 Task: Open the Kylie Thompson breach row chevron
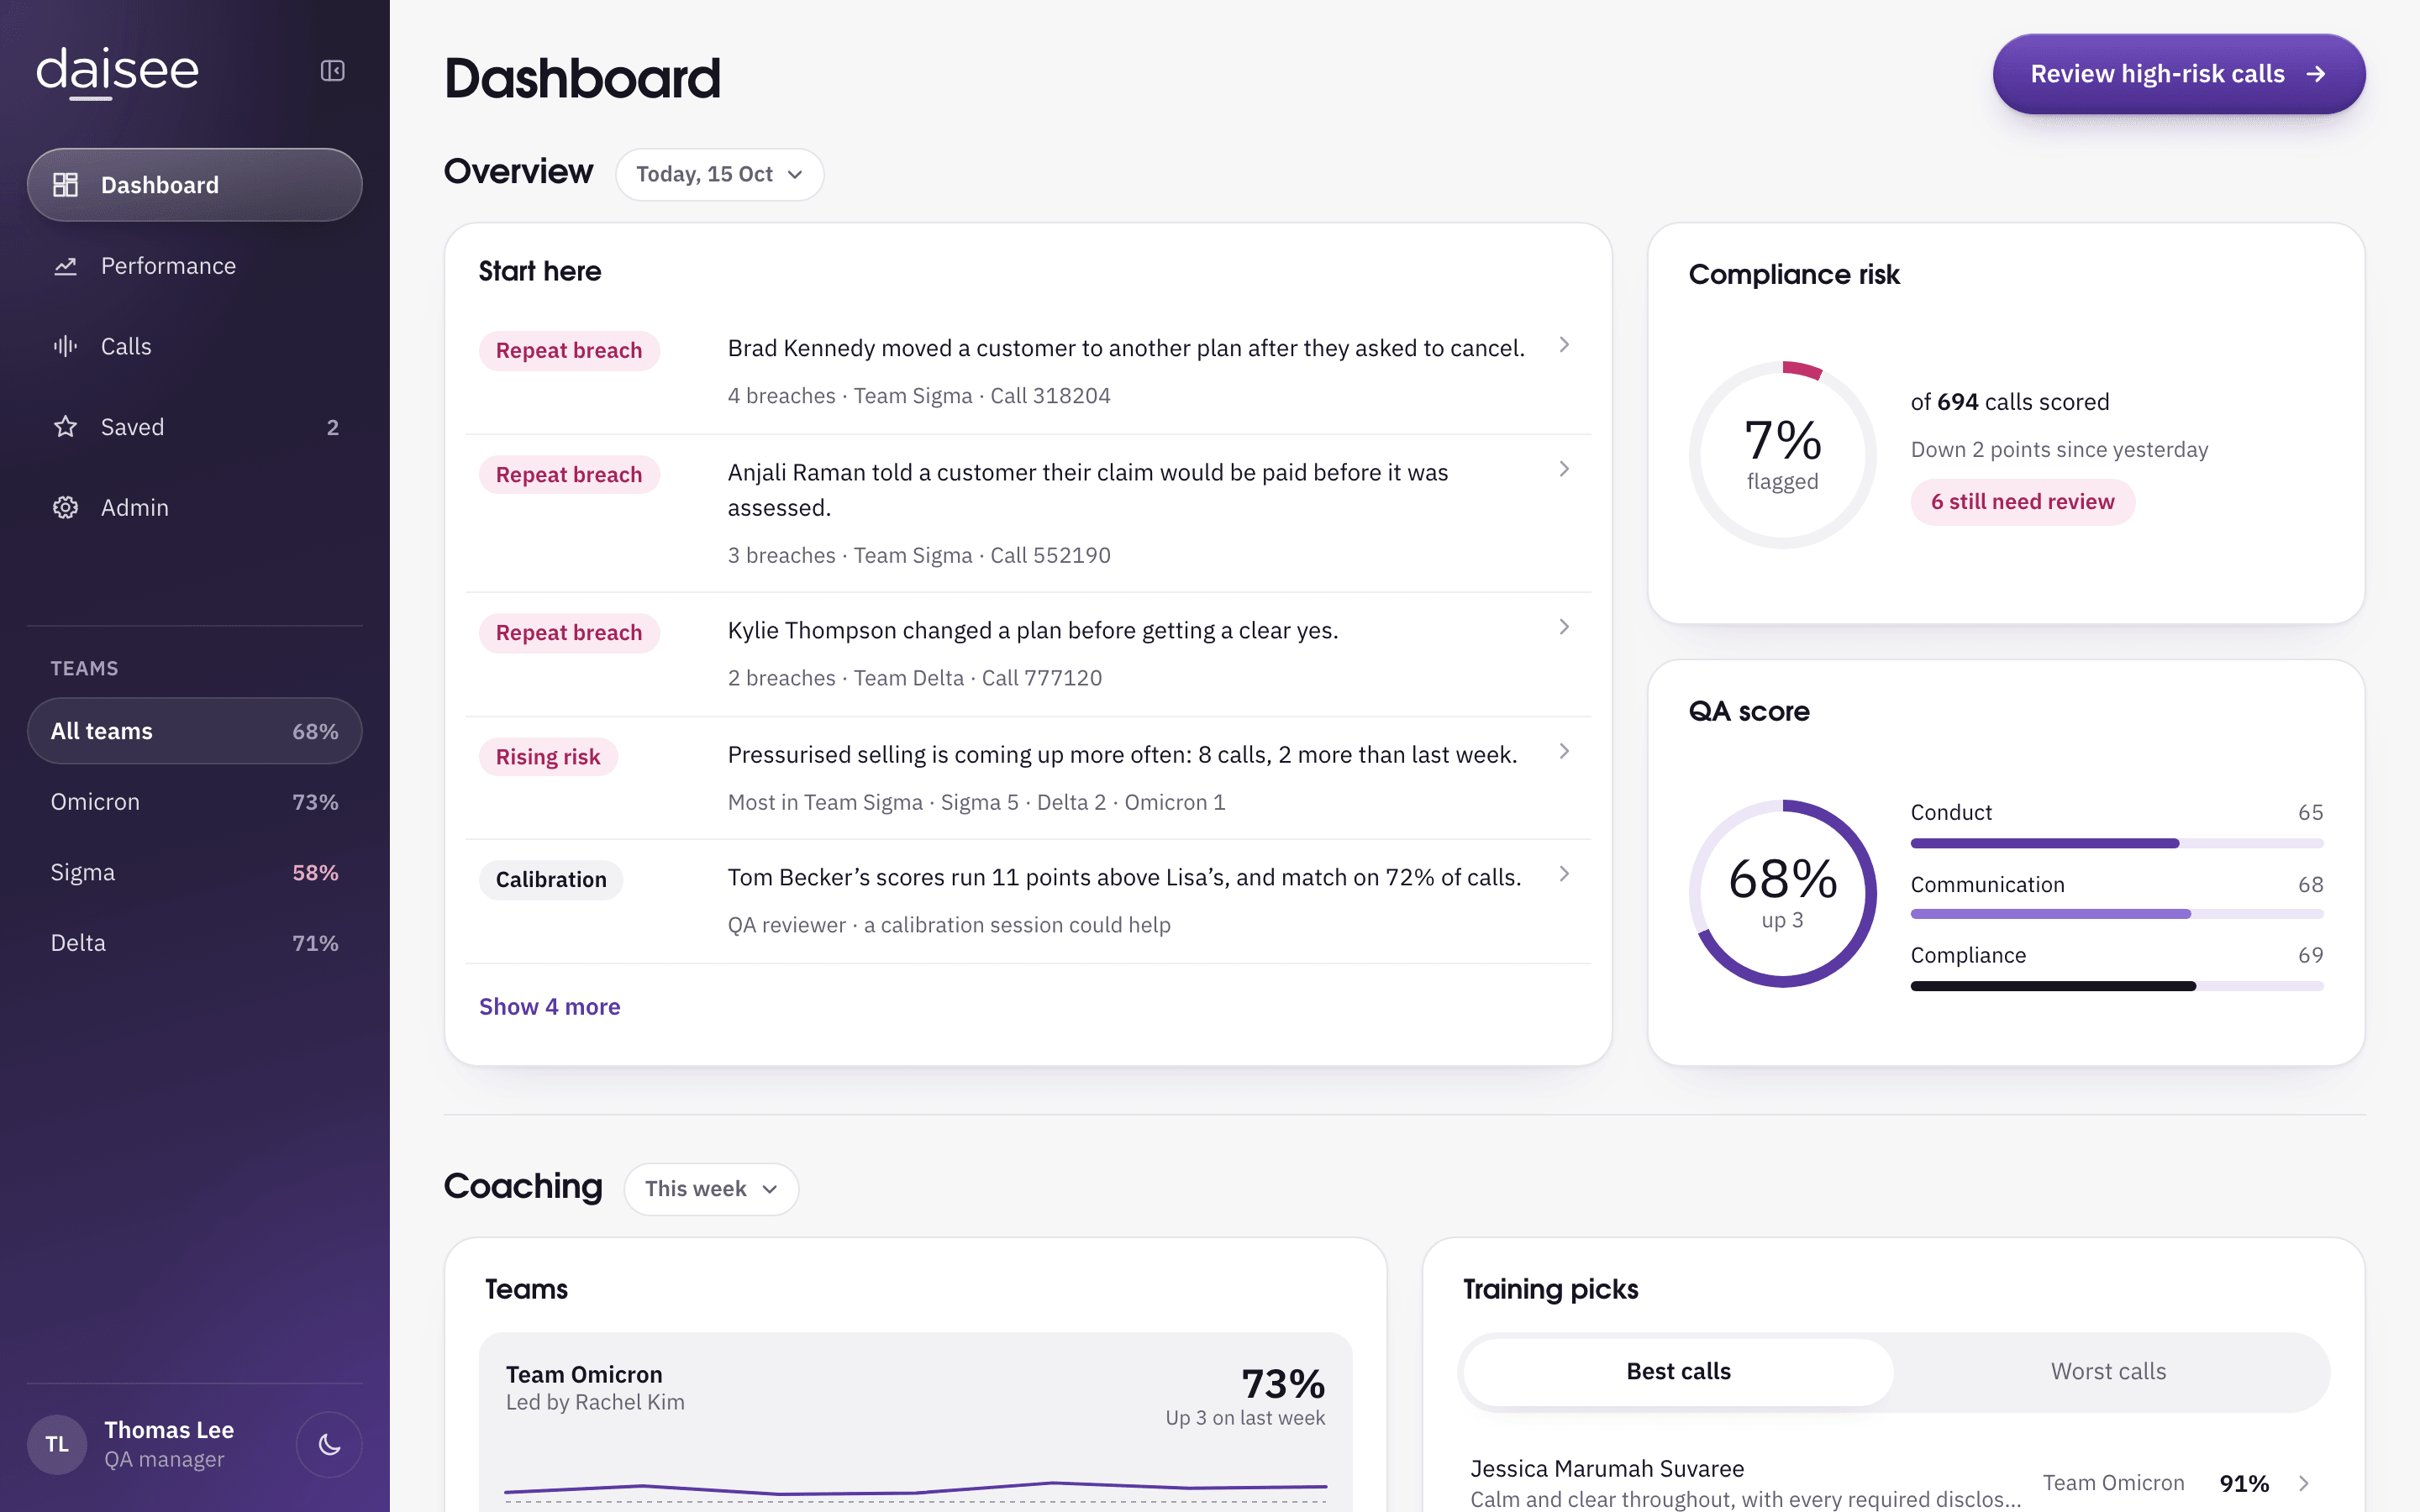click(1564, 627)
